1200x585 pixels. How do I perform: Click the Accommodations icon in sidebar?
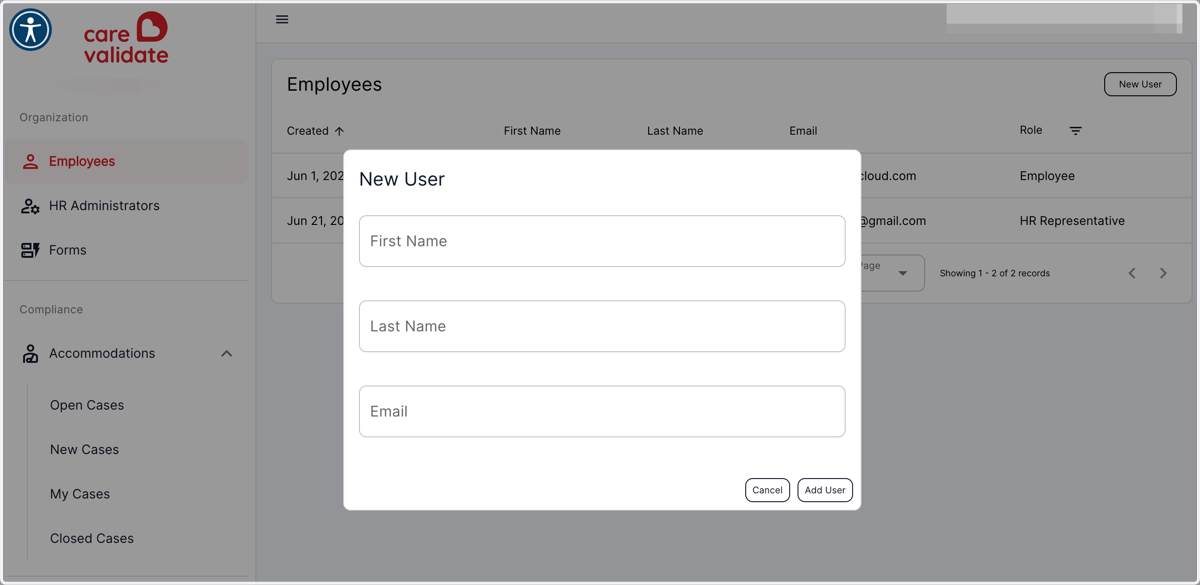click(30, 353)
